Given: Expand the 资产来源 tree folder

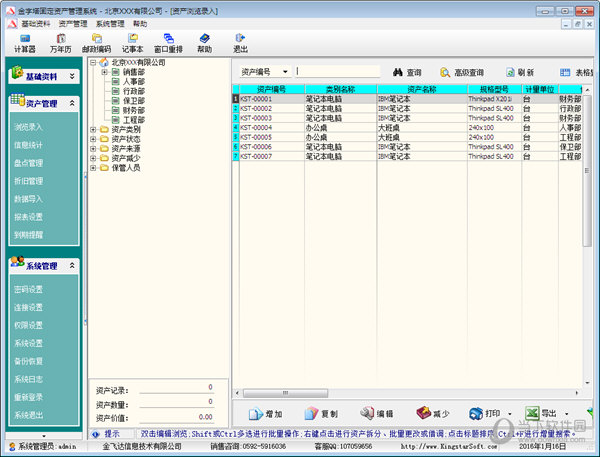Looking at the screenshot, I should (x=93, y=149).
